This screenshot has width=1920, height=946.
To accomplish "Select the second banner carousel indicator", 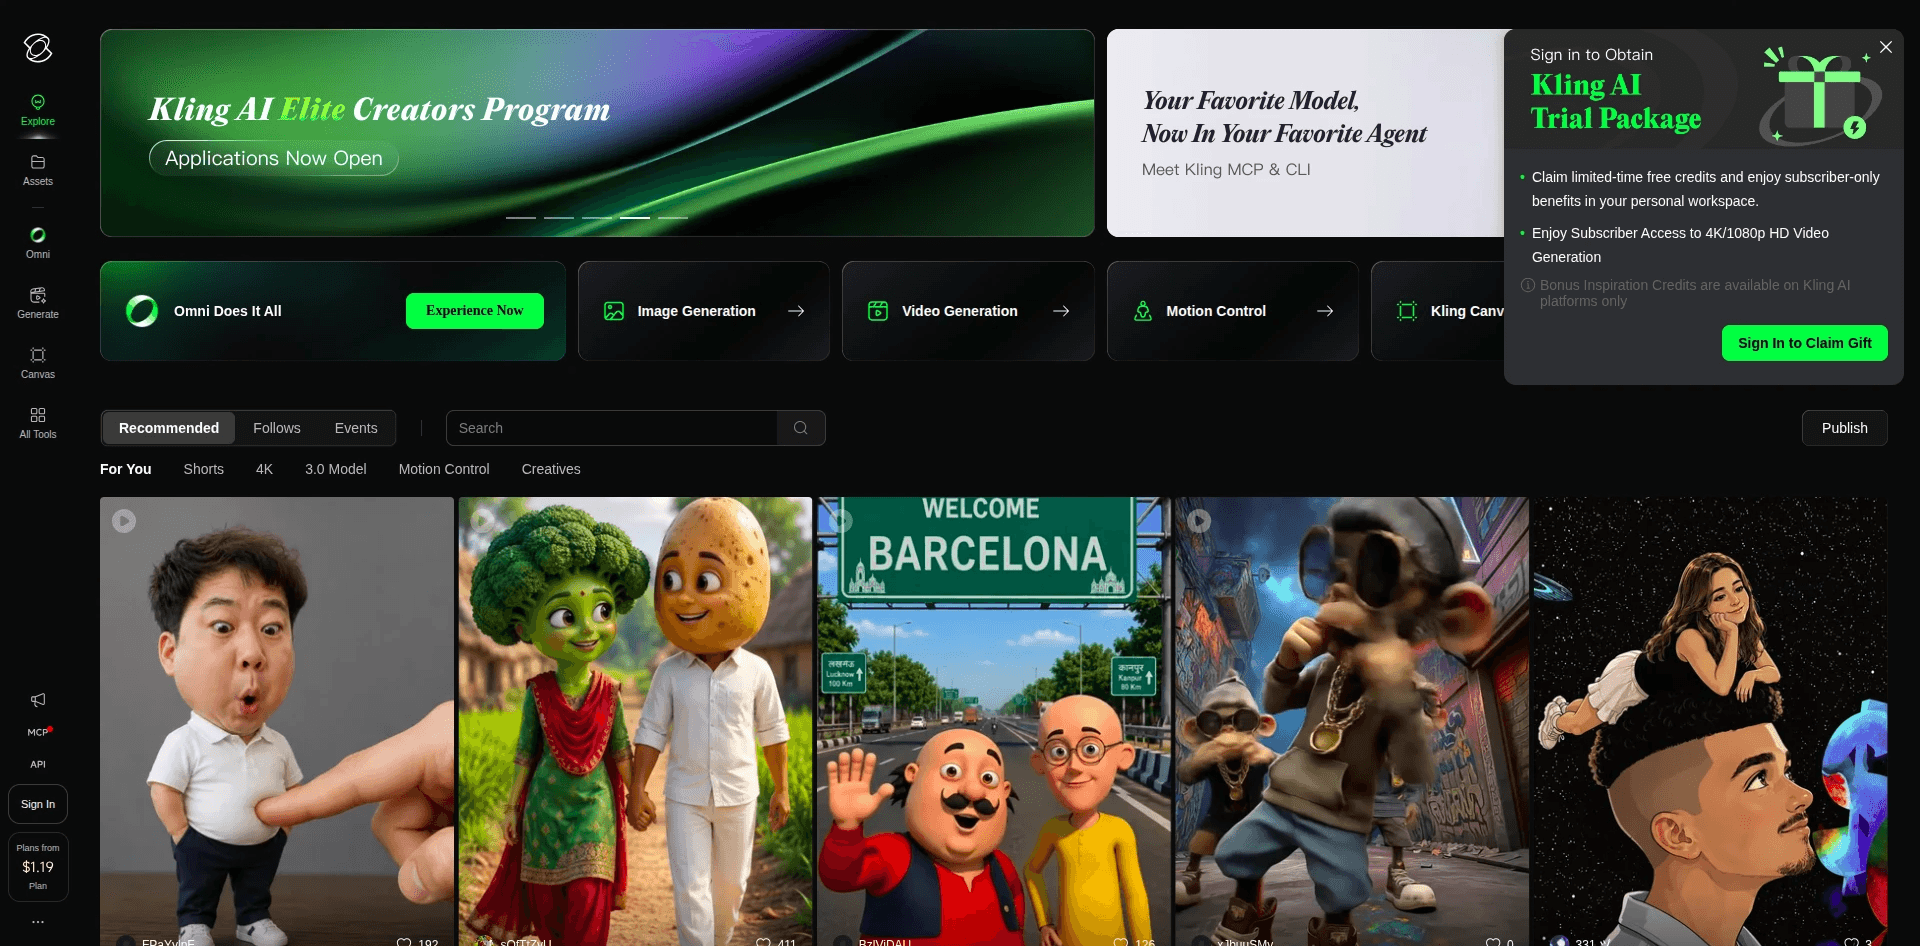I will pos(559,217).
